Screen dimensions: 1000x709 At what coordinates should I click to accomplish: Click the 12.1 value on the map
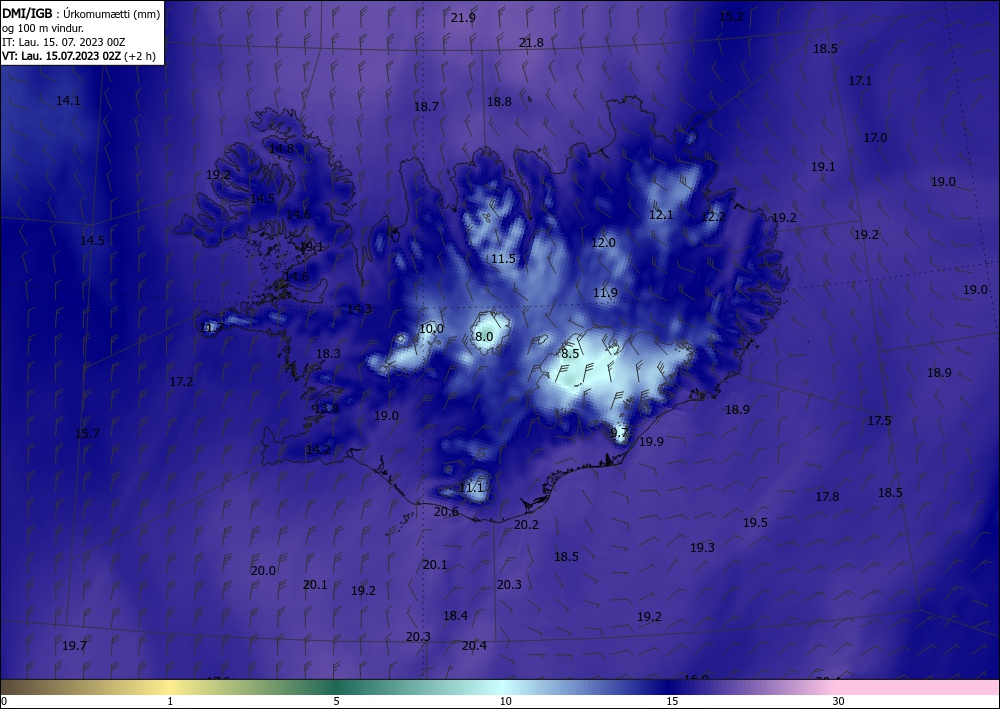coord(661,215)
